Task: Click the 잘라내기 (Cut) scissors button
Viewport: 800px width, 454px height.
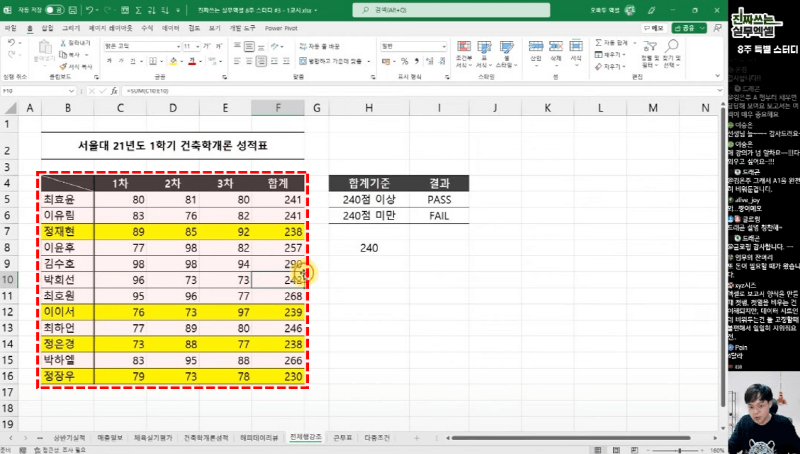Action: click(75, 43)
